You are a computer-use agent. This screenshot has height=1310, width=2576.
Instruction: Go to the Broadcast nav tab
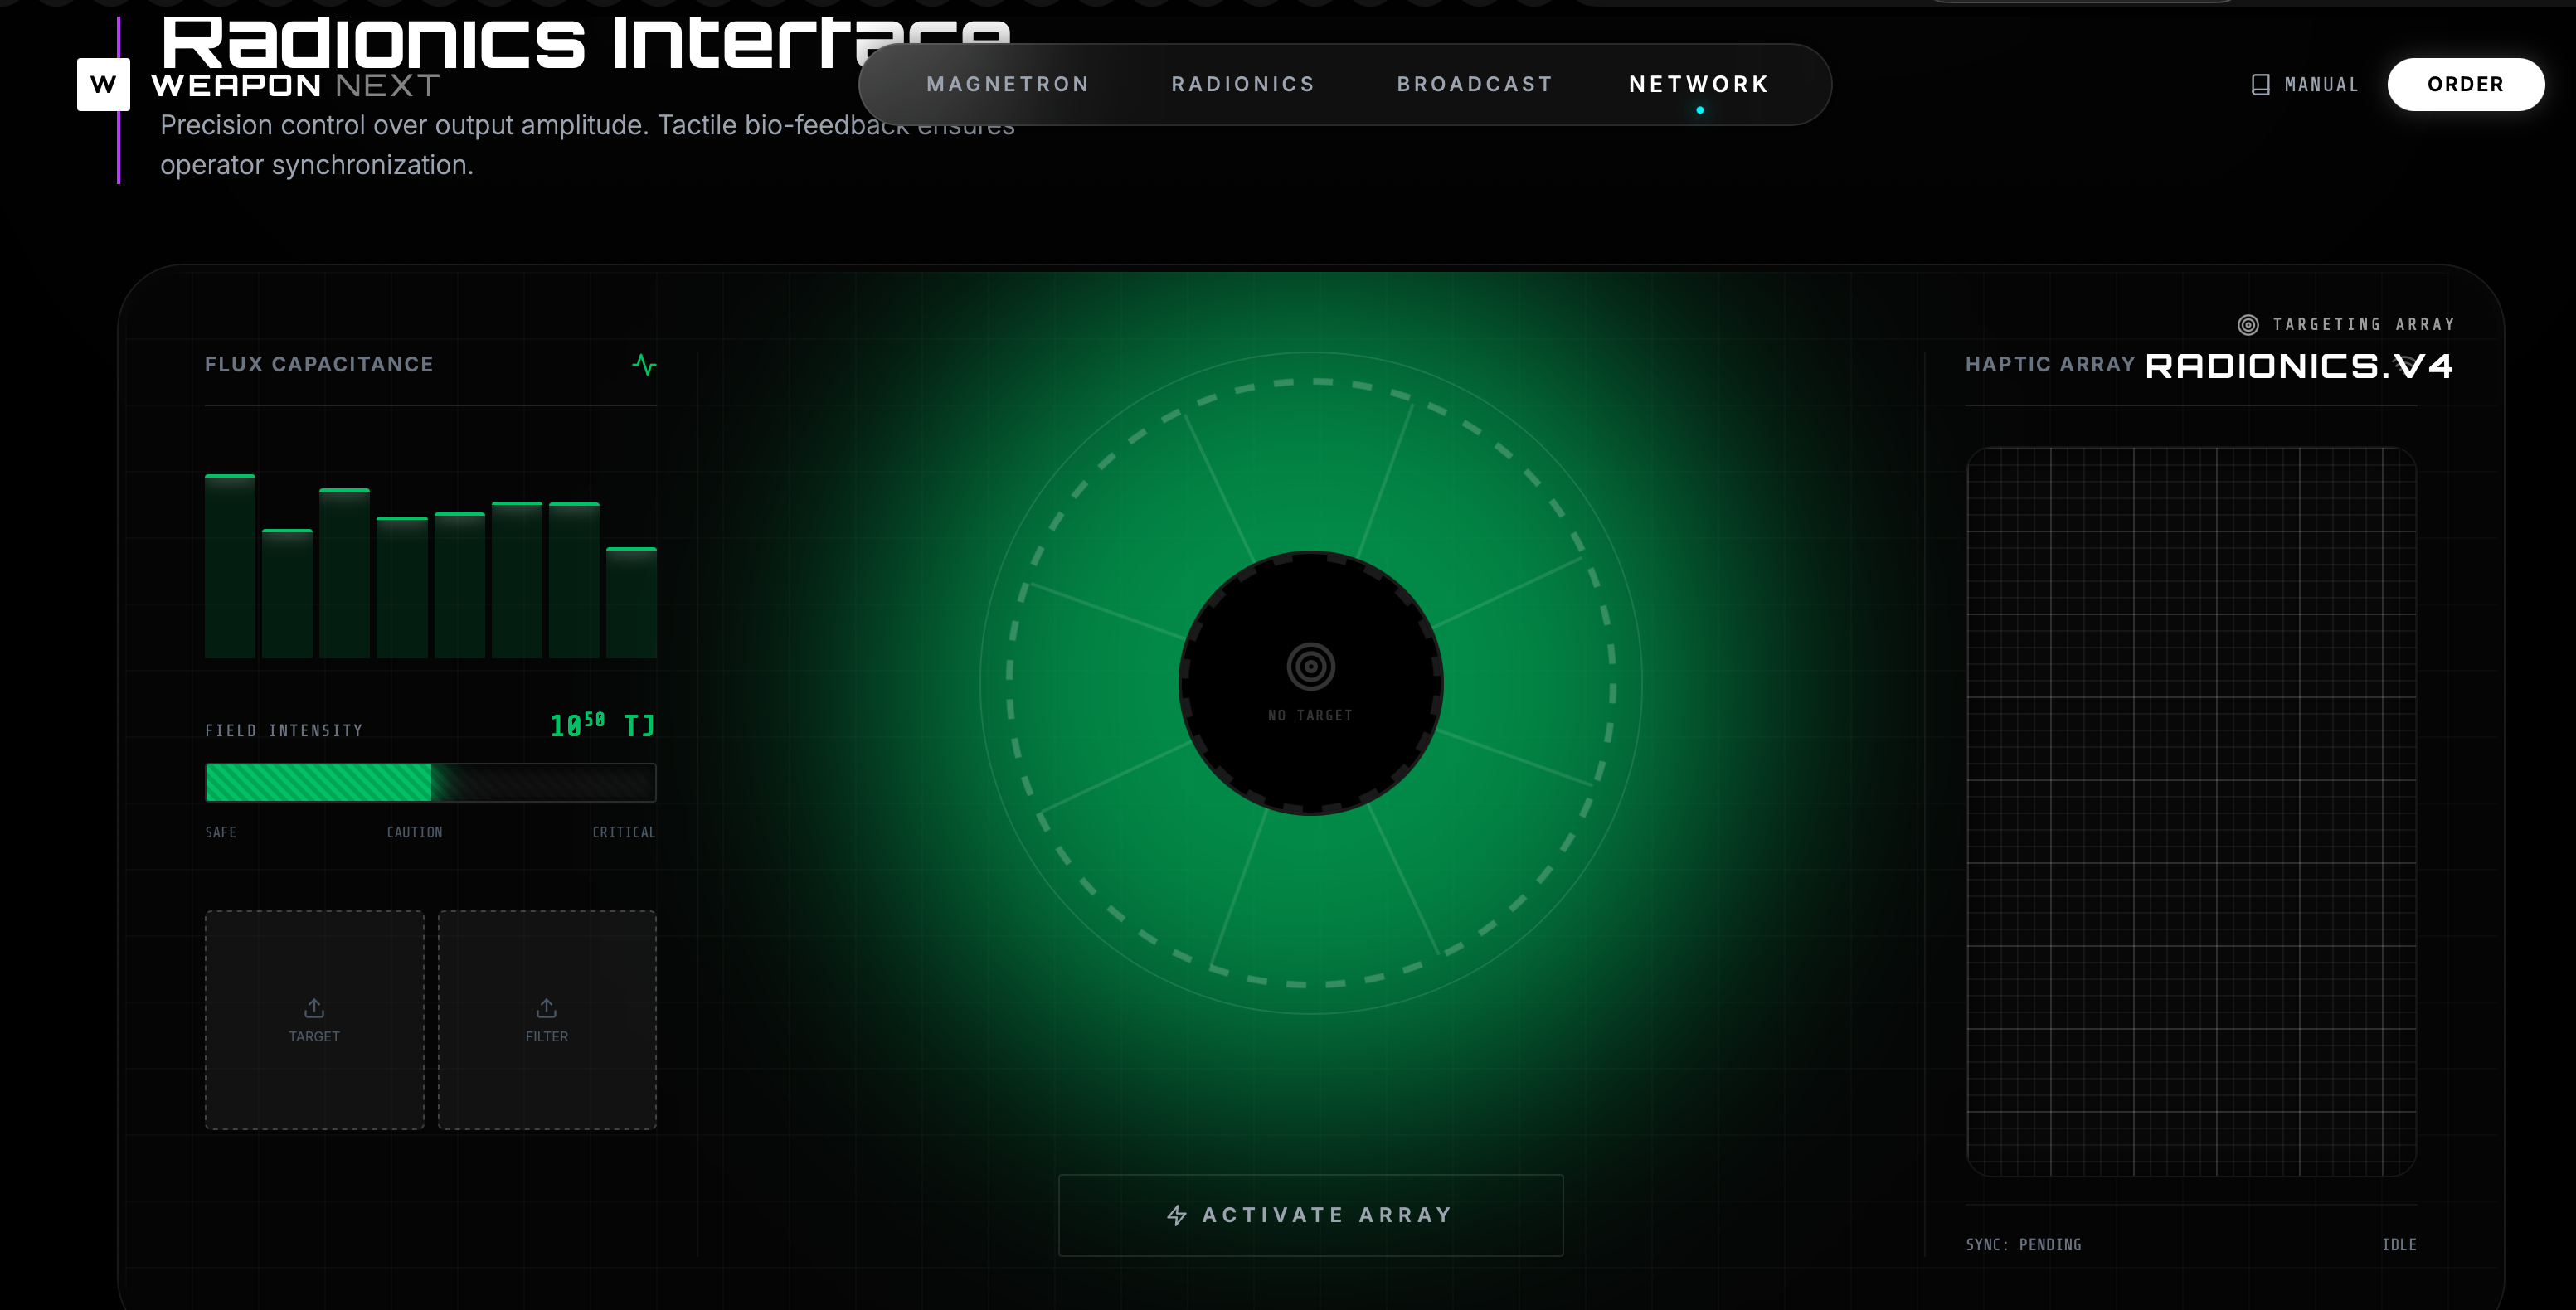[x=1475, y=84]
